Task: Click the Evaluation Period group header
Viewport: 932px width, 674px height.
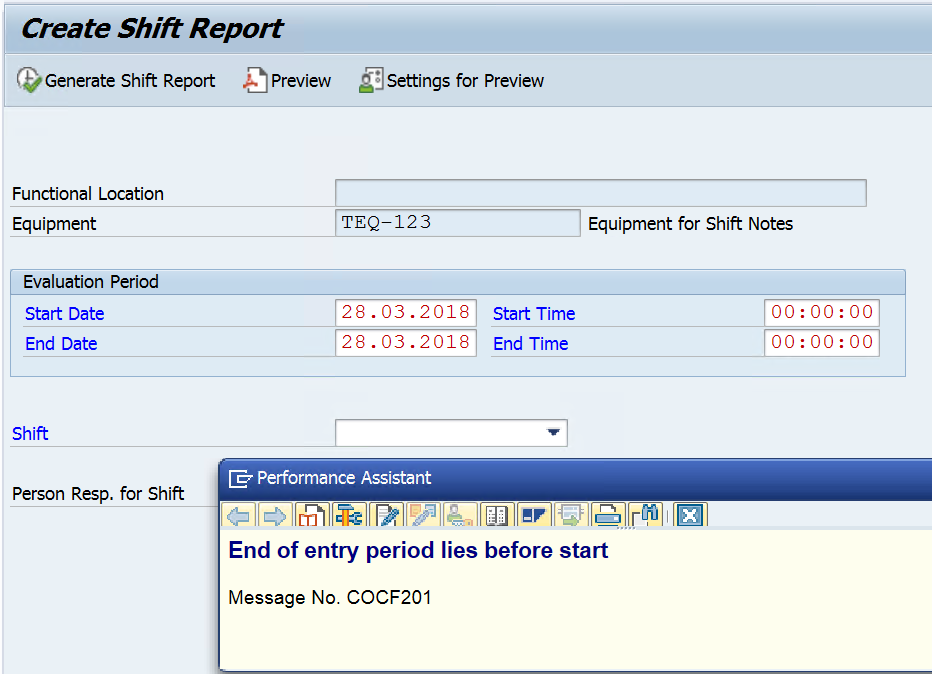Action: pyautogui.click(x=458, y=282)
